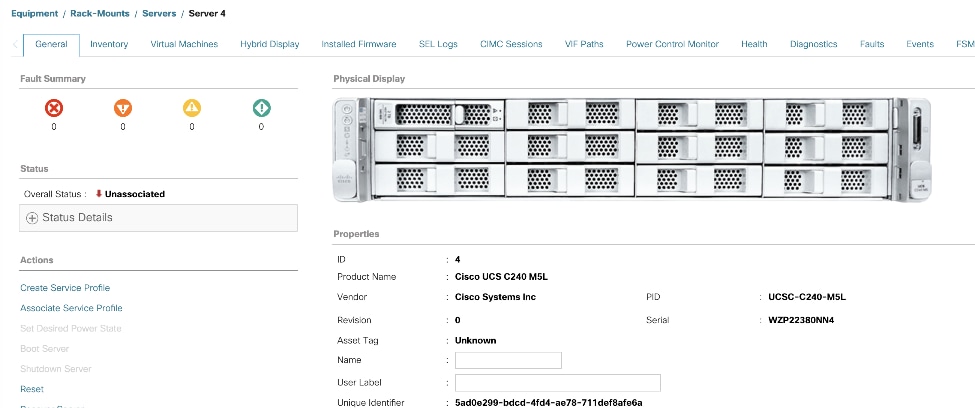Open the Events tab
The image size is (975, 408).
pos(920,44)
